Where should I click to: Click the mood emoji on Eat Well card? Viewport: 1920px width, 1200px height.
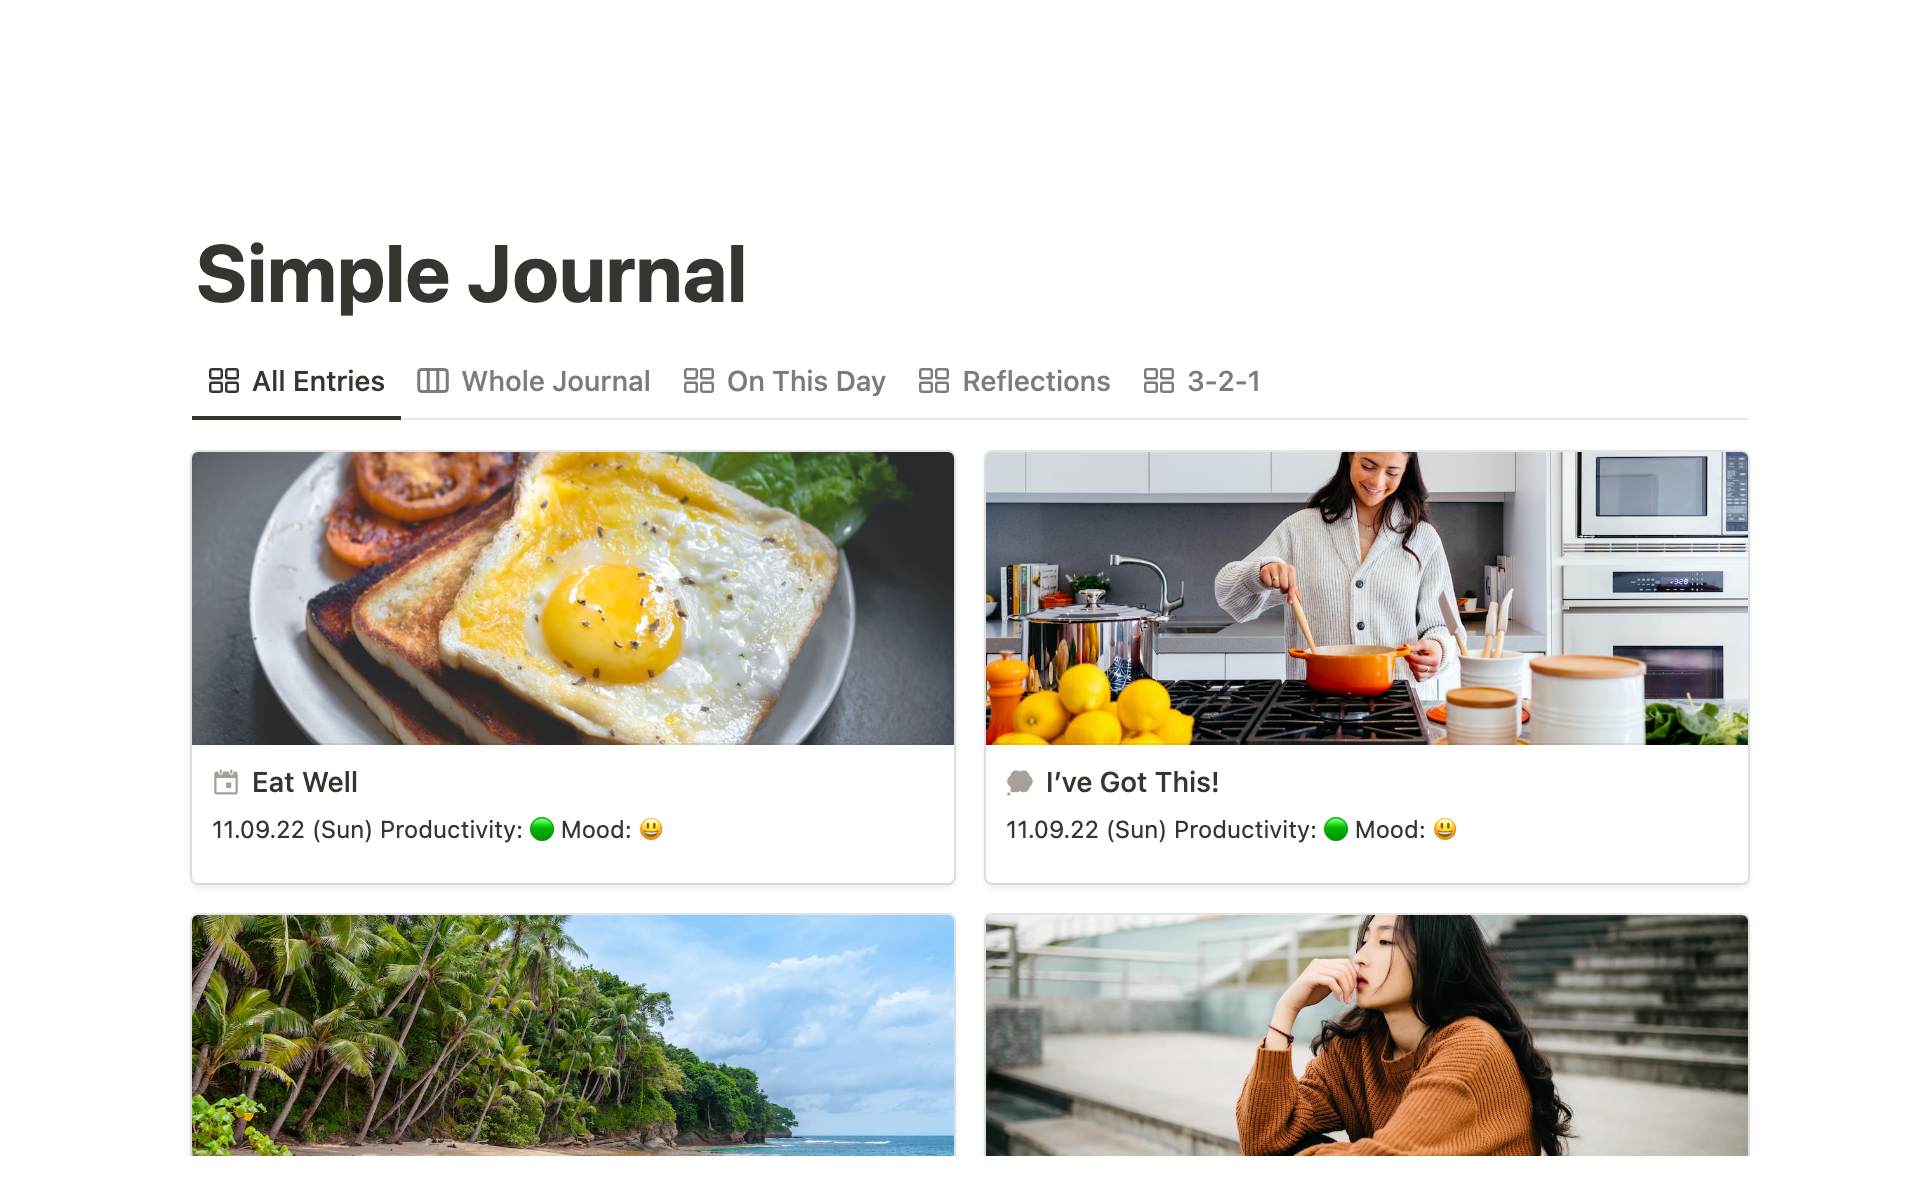[x=651, y=829]
